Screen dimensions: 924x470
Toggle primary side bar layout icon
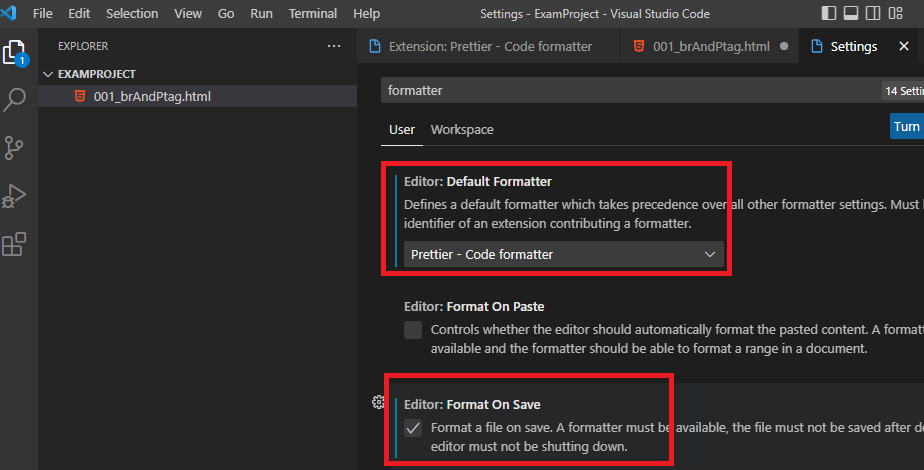829,13
